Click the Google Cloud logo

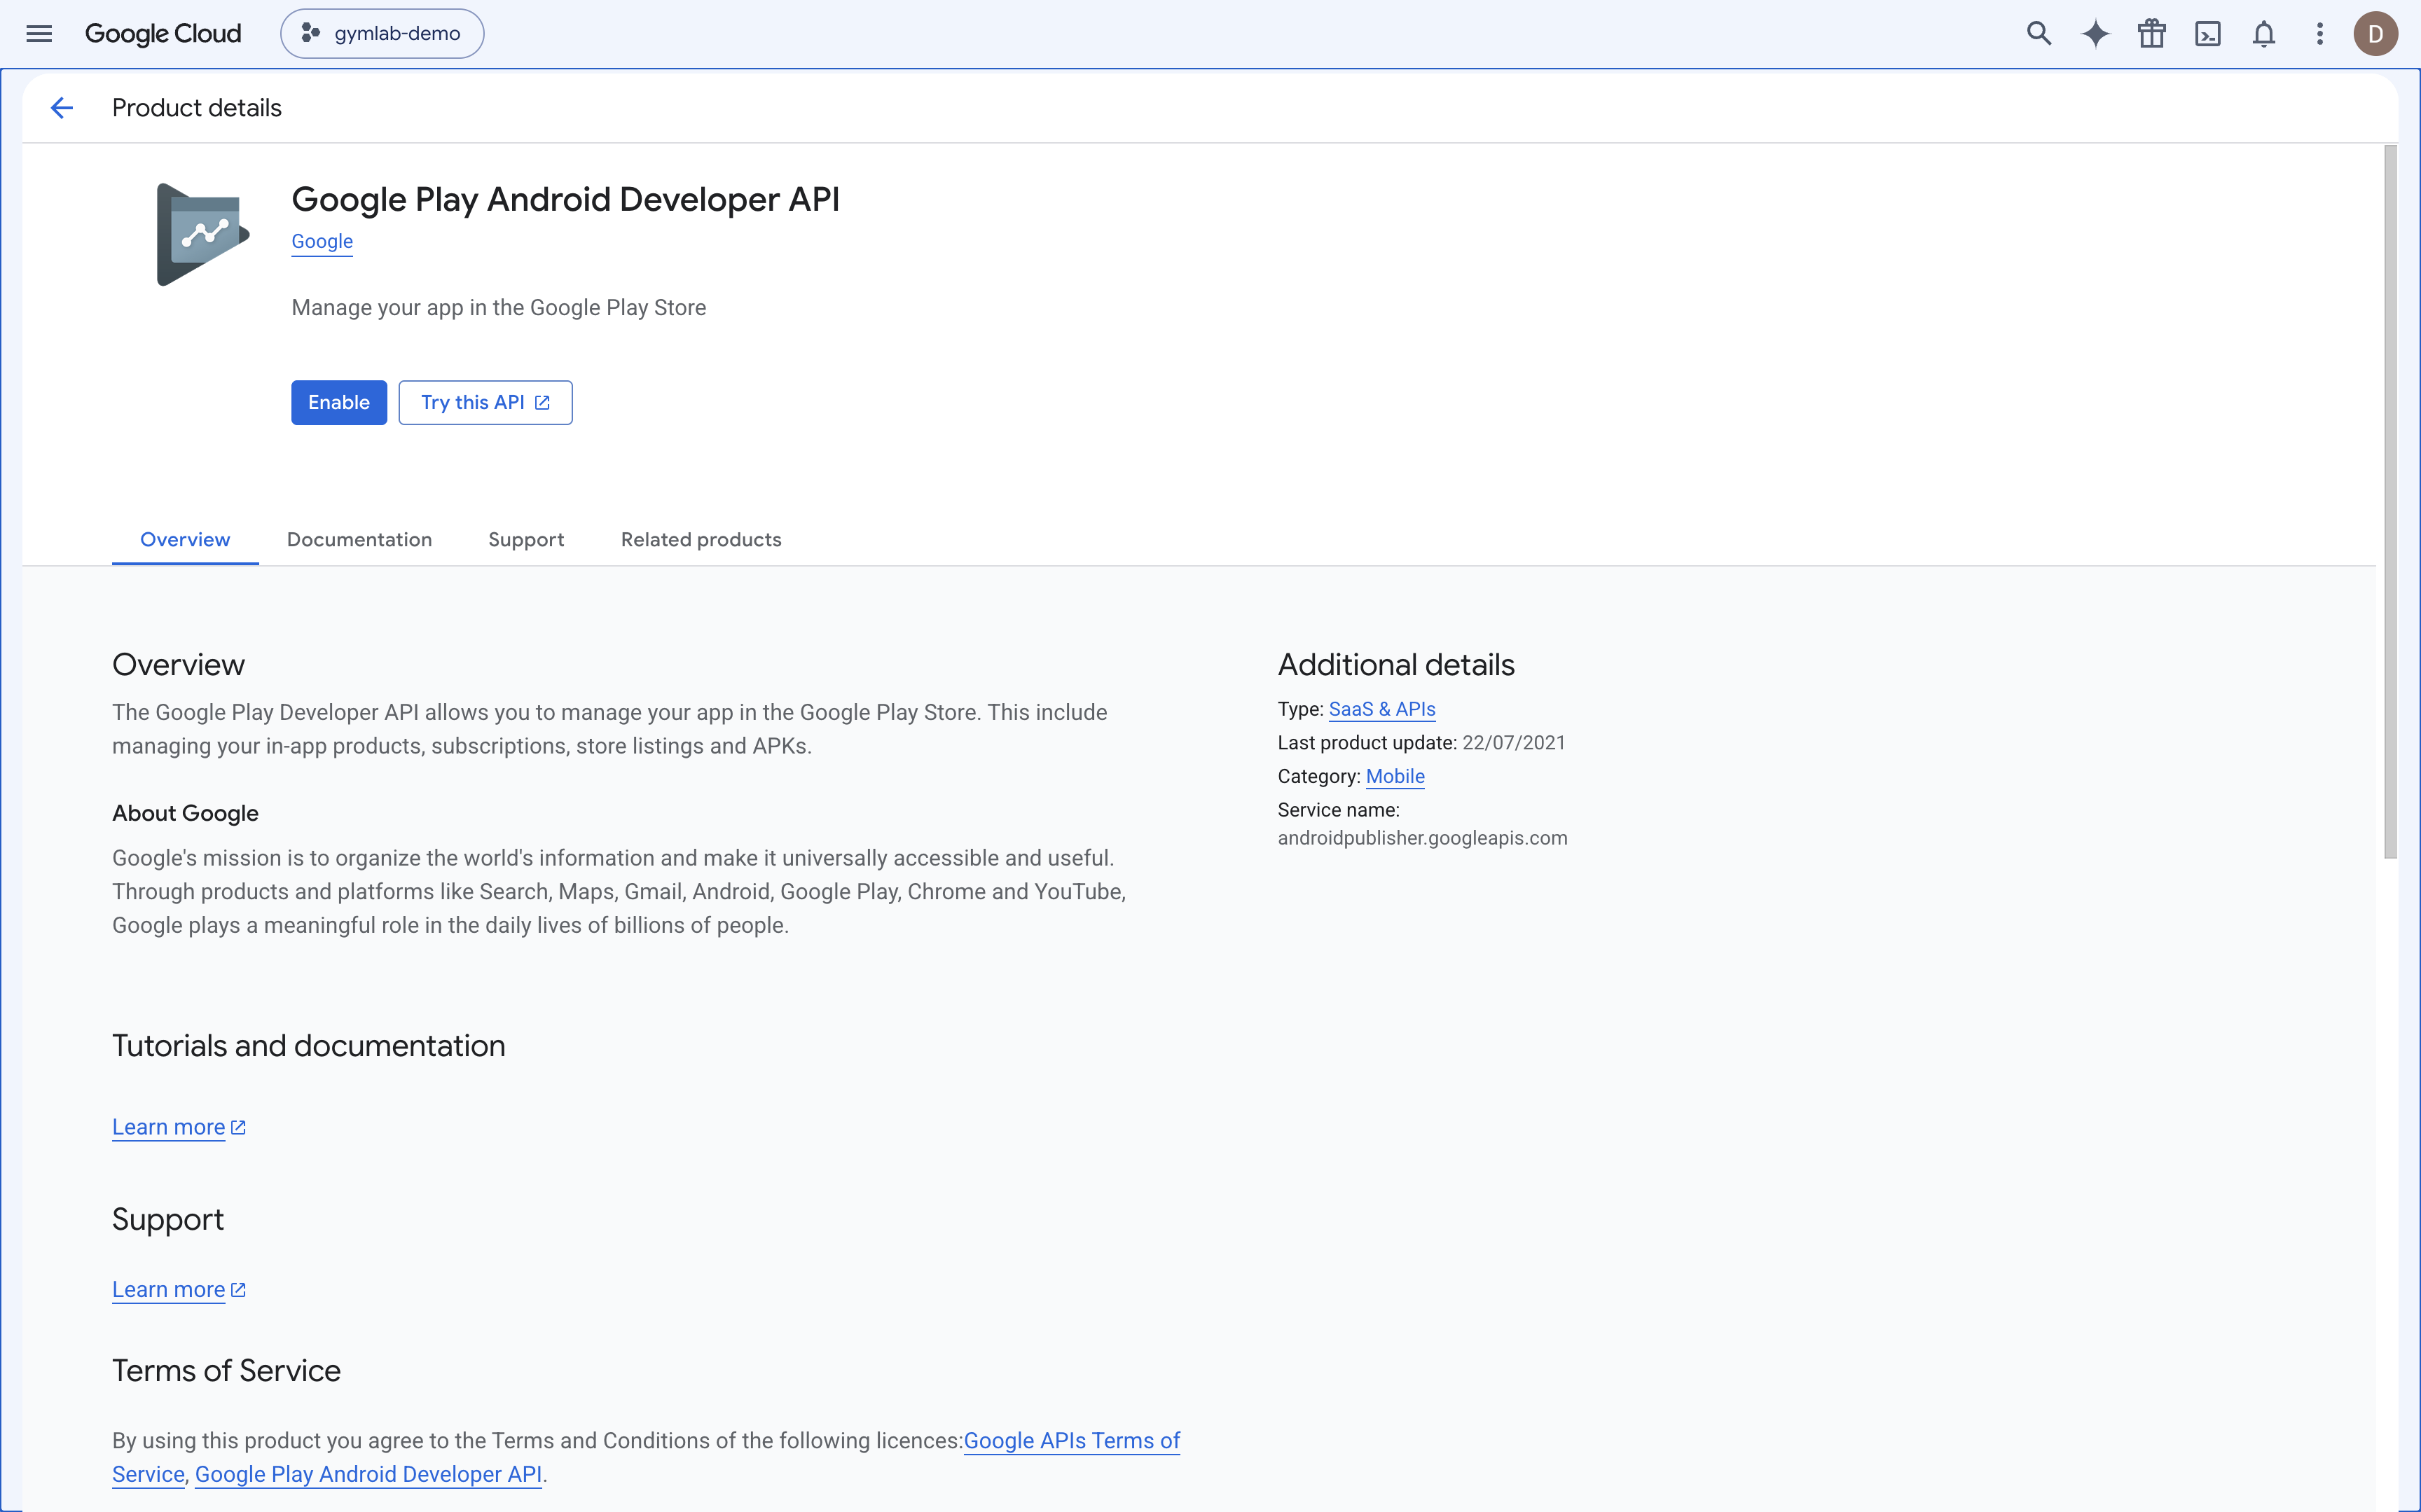point(163,34)
